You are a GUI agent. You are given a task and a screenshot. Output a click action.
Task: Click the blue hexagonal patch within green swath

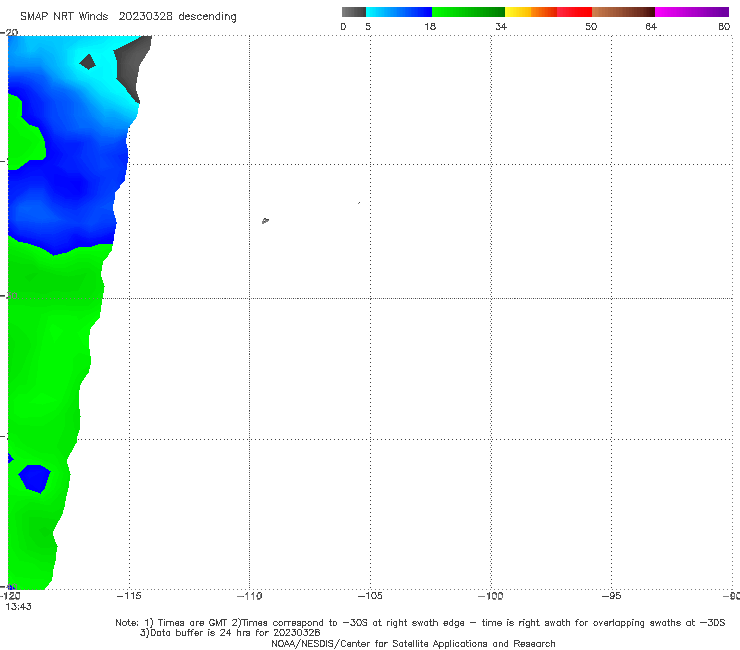tap(34, 479)
